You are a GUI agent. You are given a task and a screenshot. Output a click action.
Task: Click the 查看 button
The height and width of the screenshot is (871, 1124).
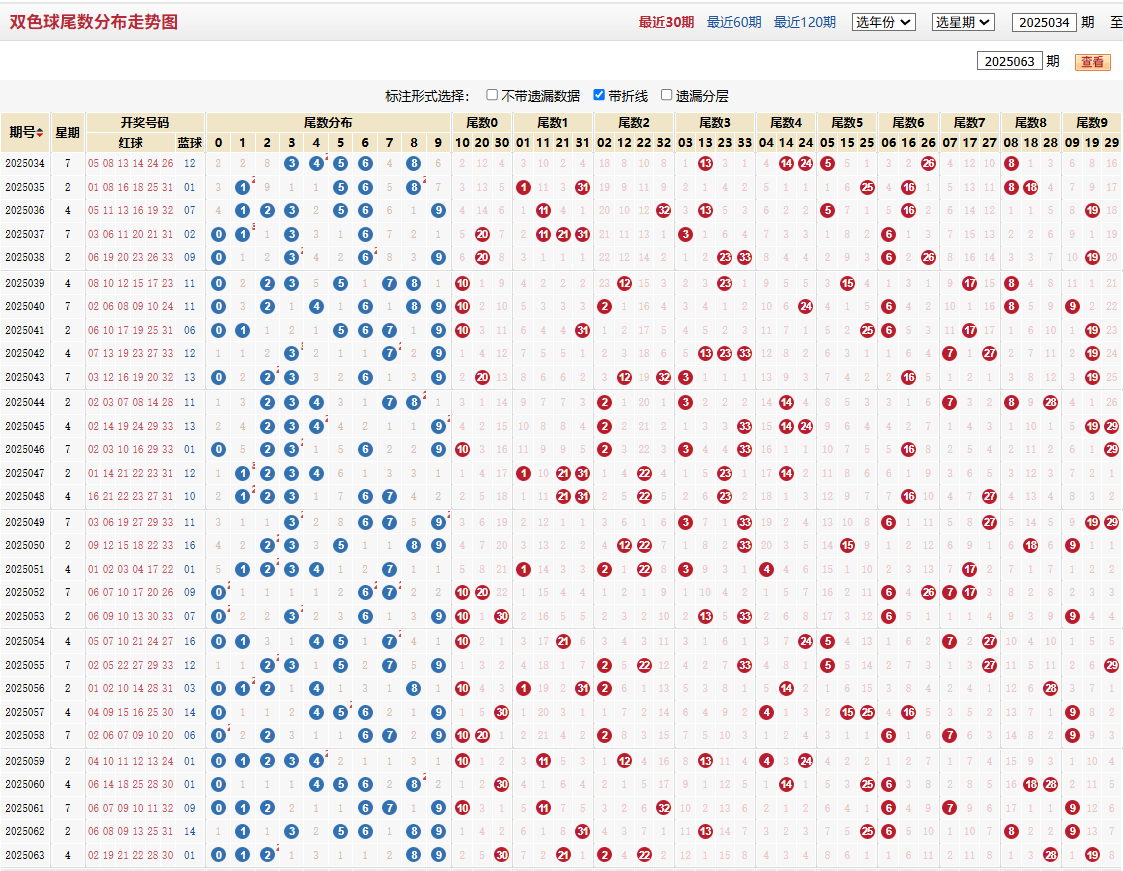(x=1092, y=62)
